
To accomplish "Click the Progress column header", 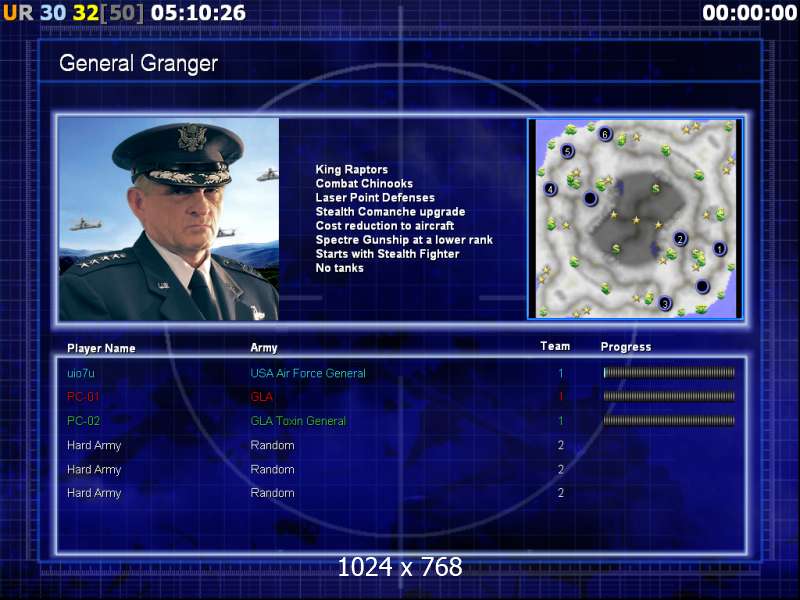I will click(626, 347).
